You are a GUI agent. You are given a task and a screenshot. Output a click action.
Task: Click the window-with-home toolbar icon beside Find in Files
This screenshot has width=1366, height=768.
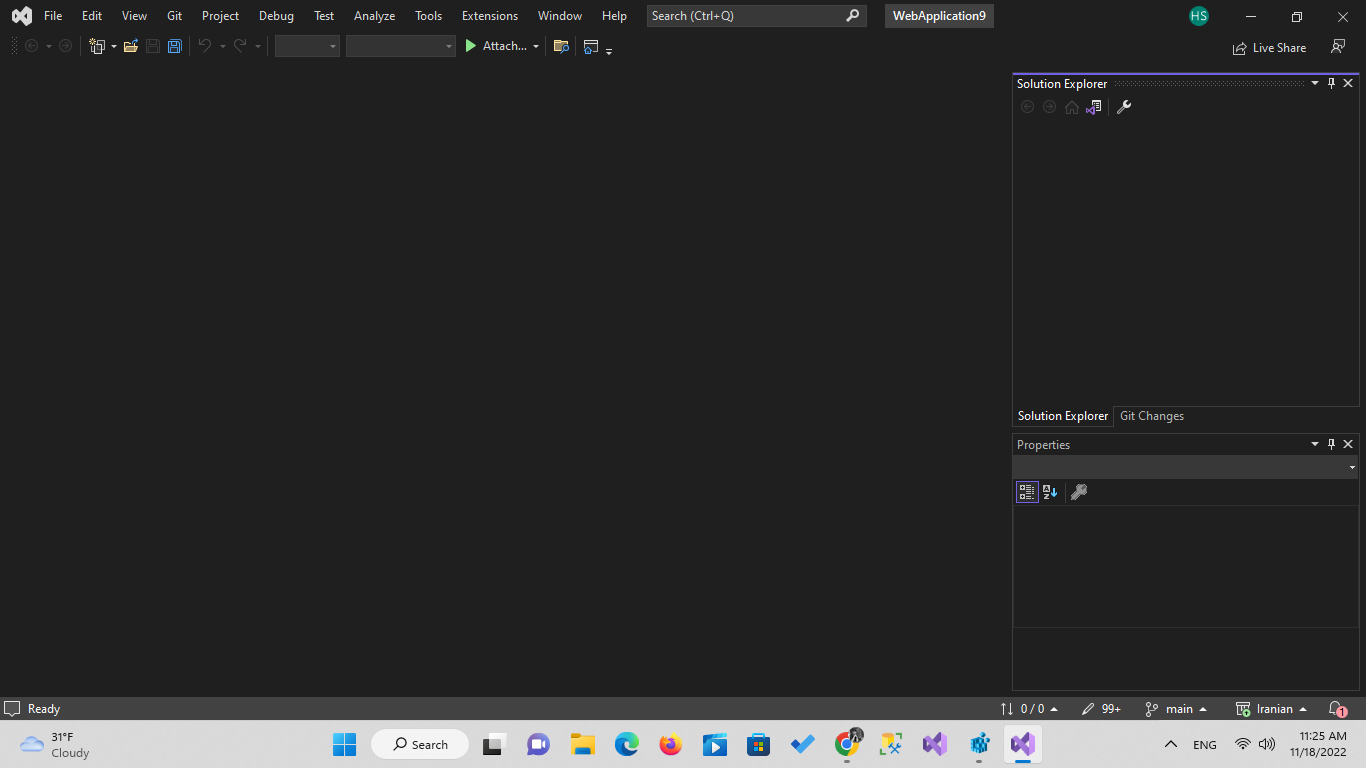coord(591,46)
